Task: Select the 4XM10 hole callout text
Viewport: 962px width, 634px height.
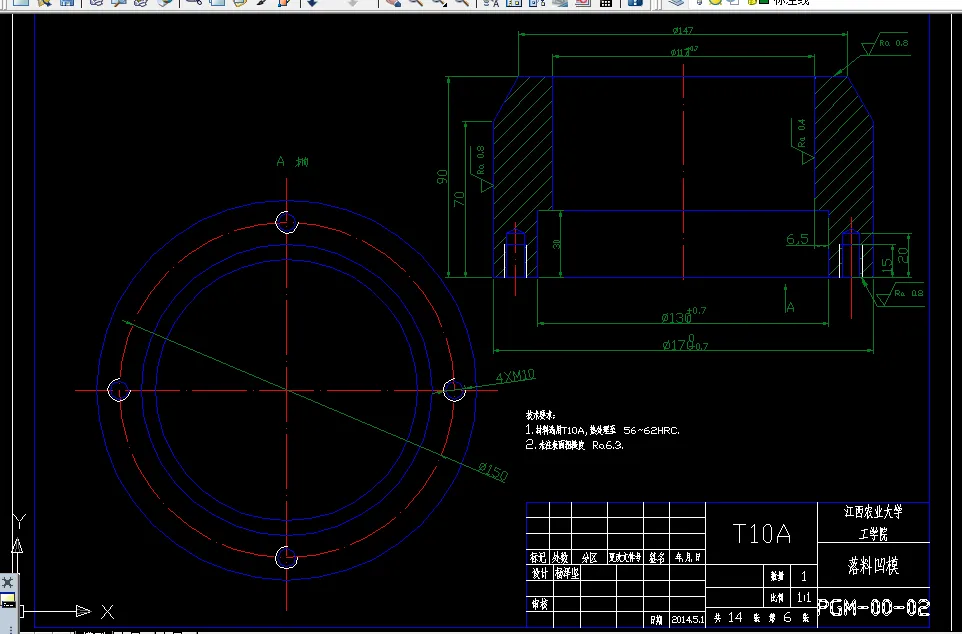Action: (x=515, y=376)
